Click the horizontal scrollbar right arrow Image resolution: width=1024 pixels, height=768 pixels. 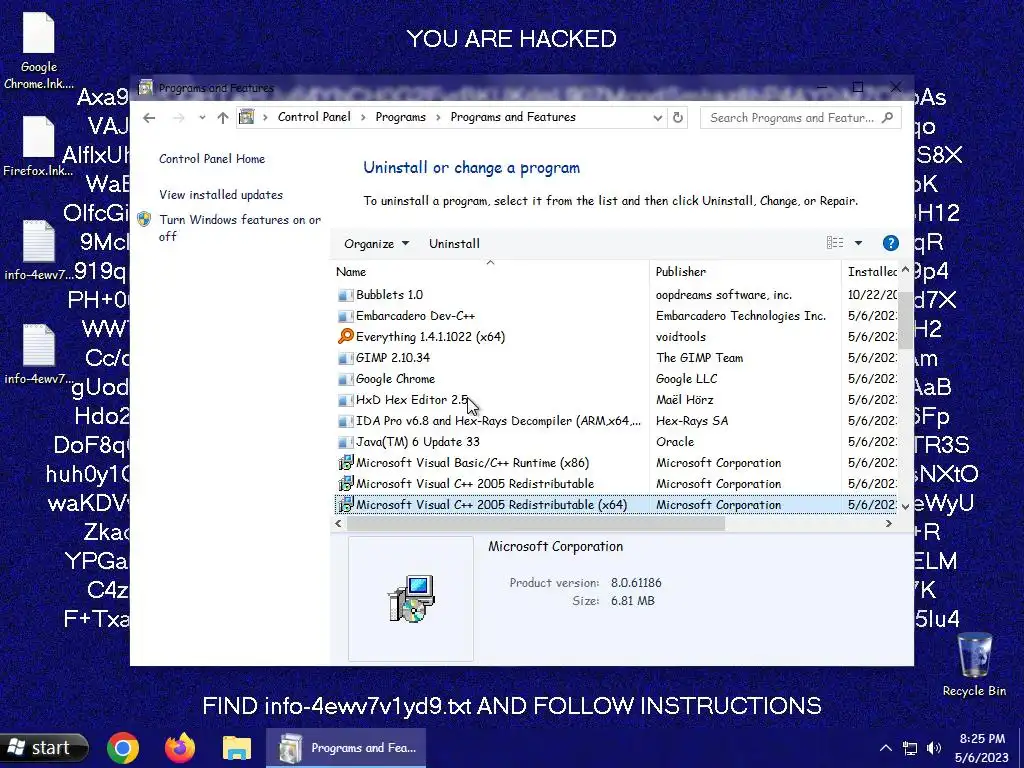coord(888,523)
